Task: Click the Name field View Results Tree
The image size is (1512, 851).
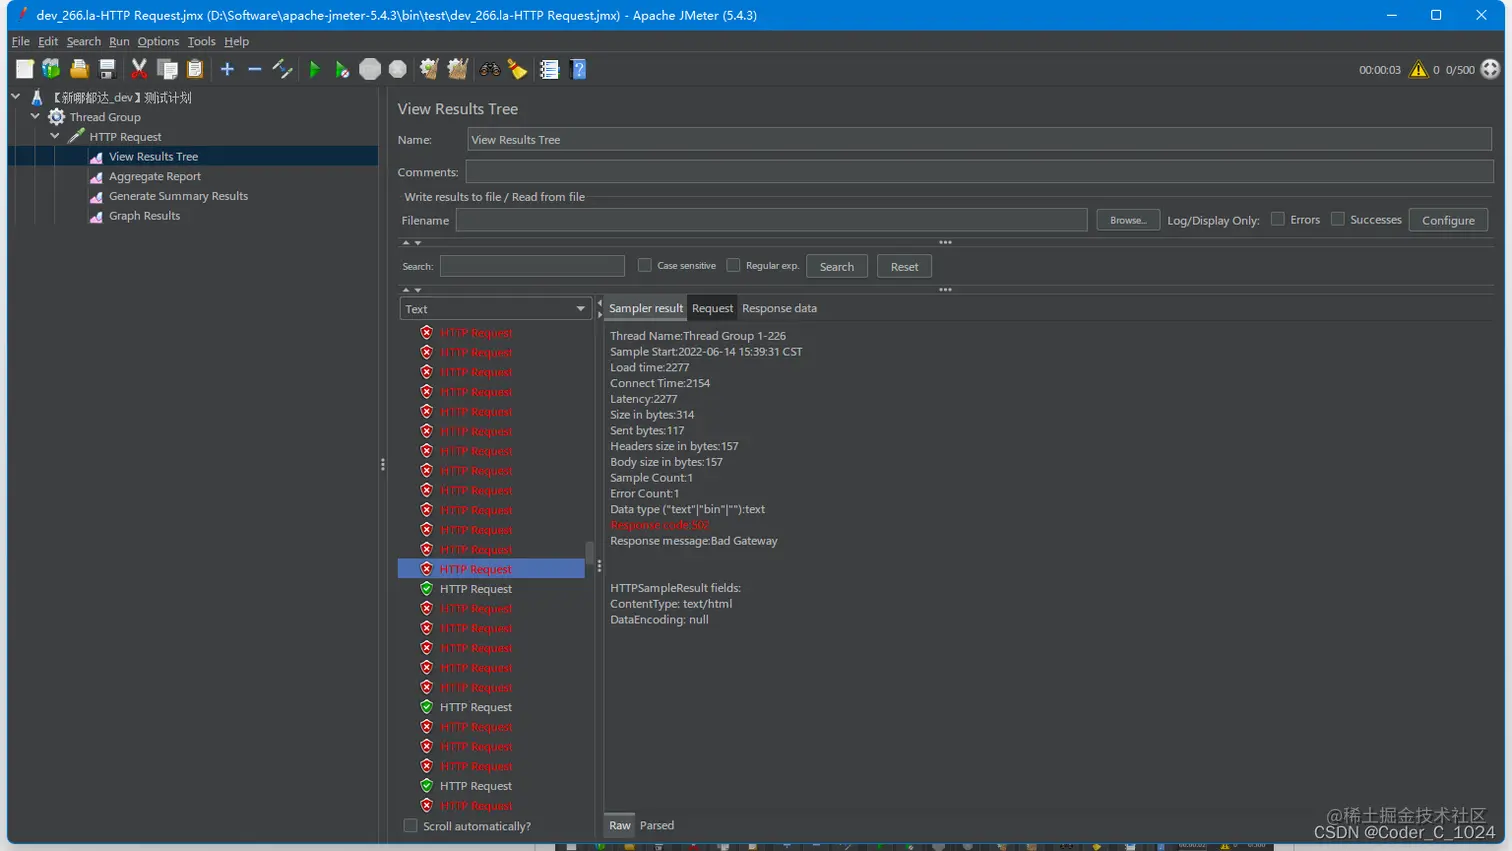Action: pos(979,140)
